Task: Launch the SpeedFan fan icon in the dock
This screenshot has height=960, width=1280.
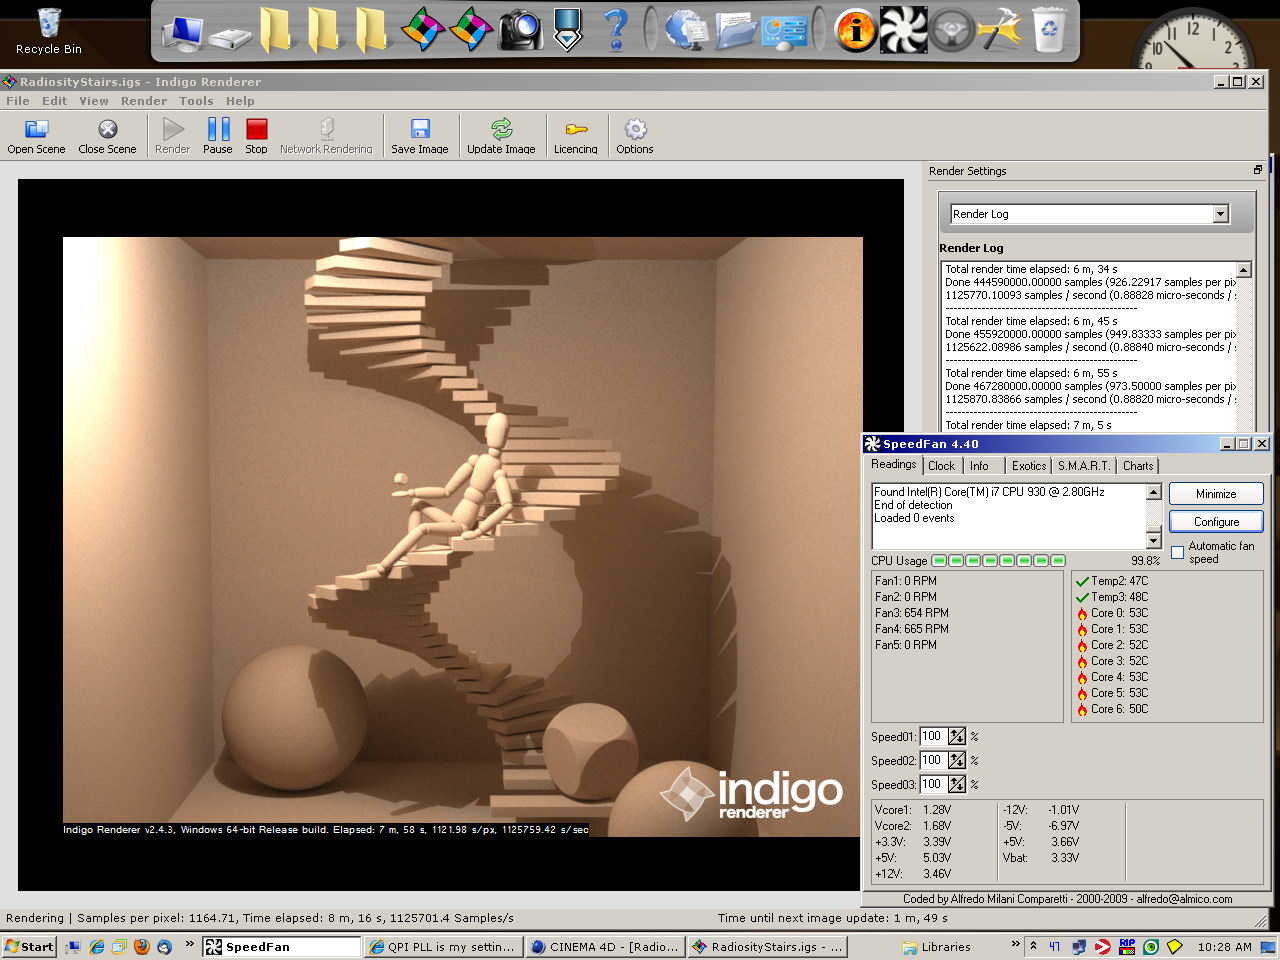Action: pos(904,30)
